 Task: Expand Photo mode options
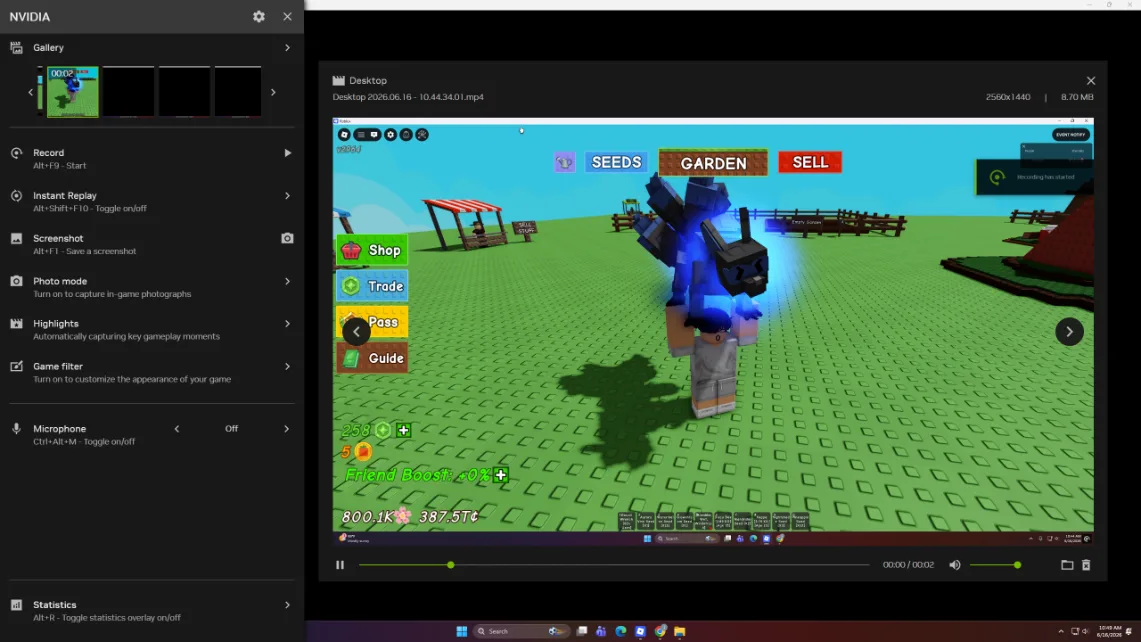click(x=287, y=281)
